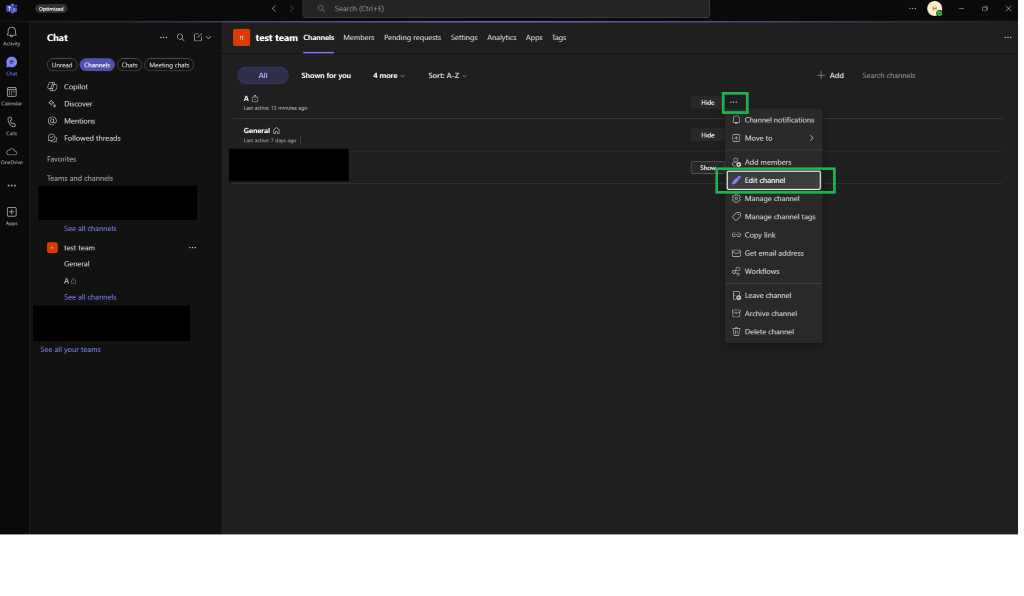Switch to the Settings tab
The height and width of the screenshot is (596, 1024).
pos(464,37)
